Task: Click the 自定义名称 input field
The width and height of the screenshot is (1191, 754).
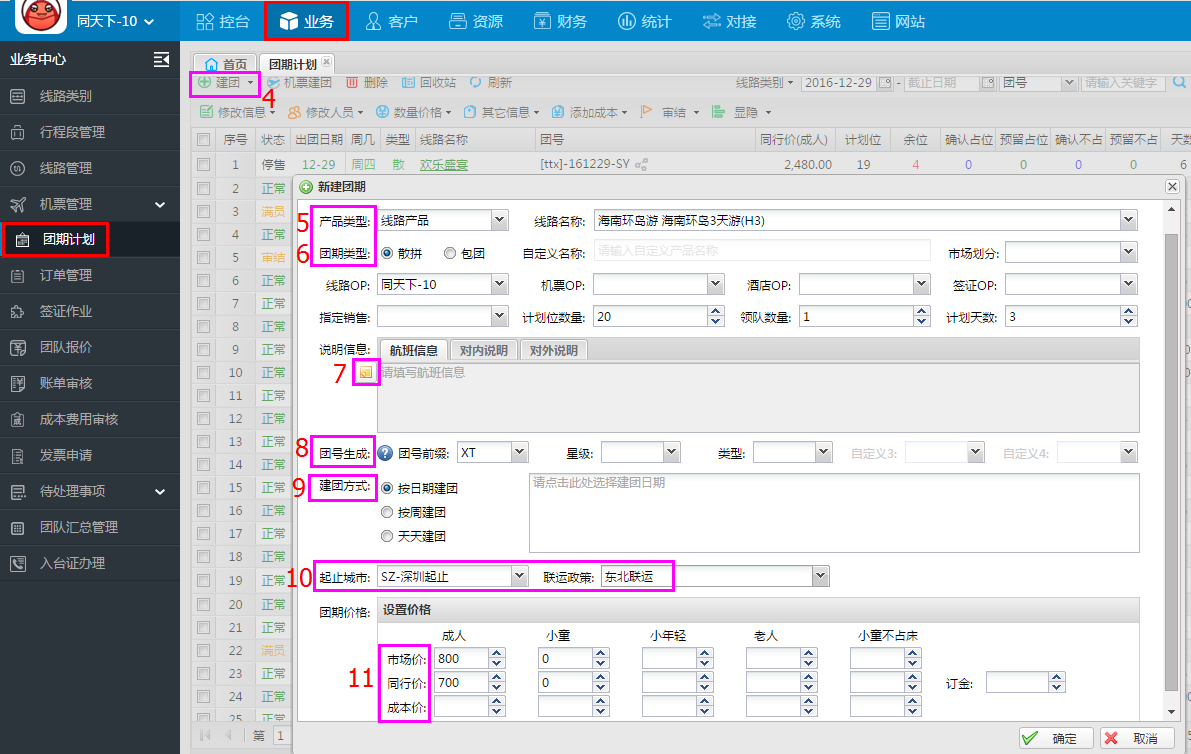Action: (x=762, y=251)
